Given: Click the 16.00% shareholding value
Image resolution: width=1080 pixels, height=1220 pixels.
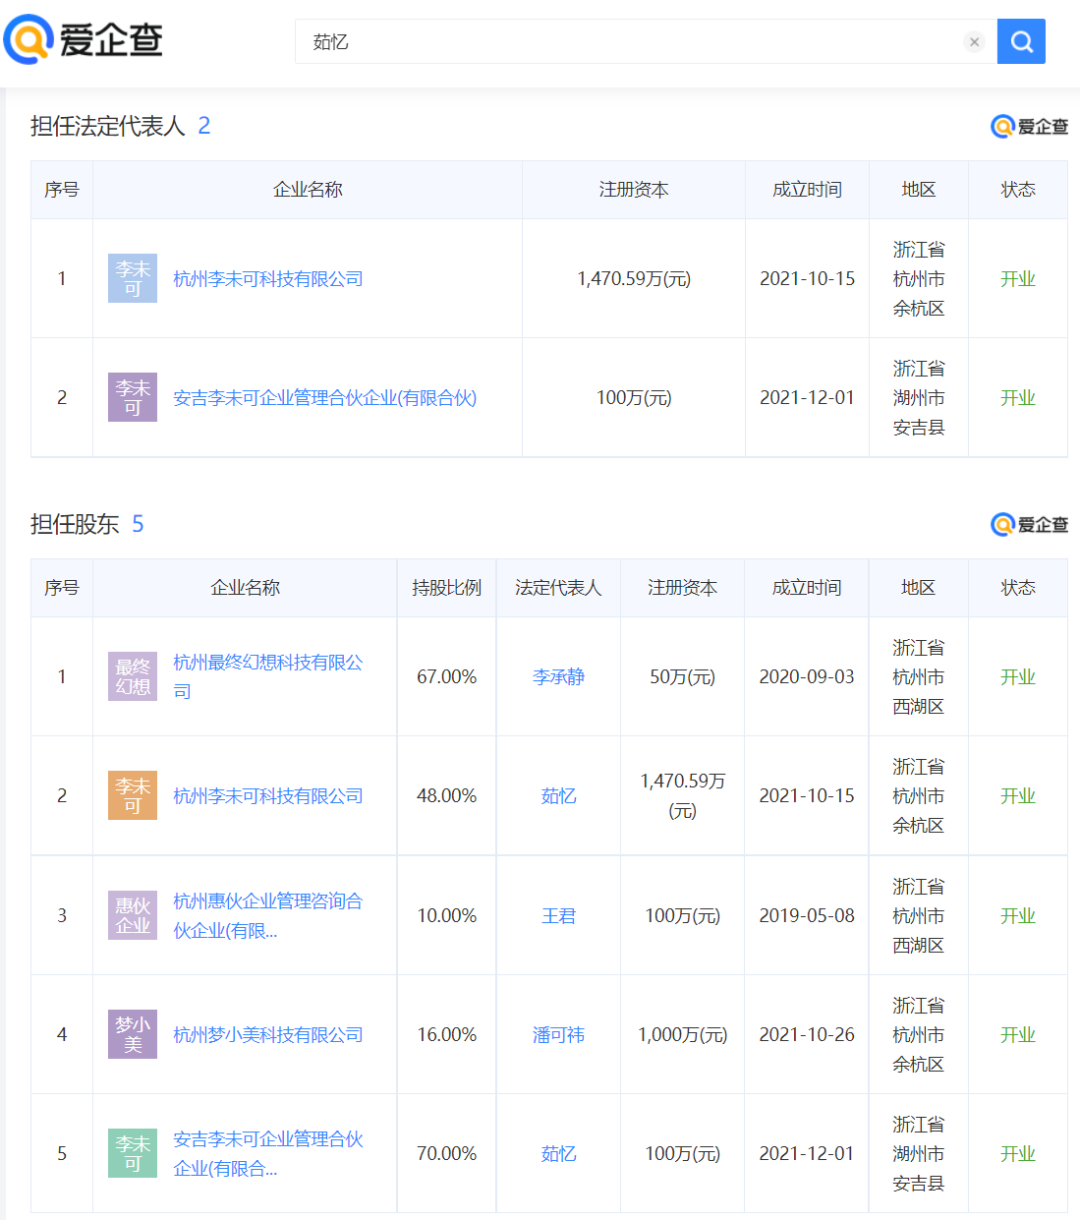Looking at the screenshot, I should point(447,1035).
